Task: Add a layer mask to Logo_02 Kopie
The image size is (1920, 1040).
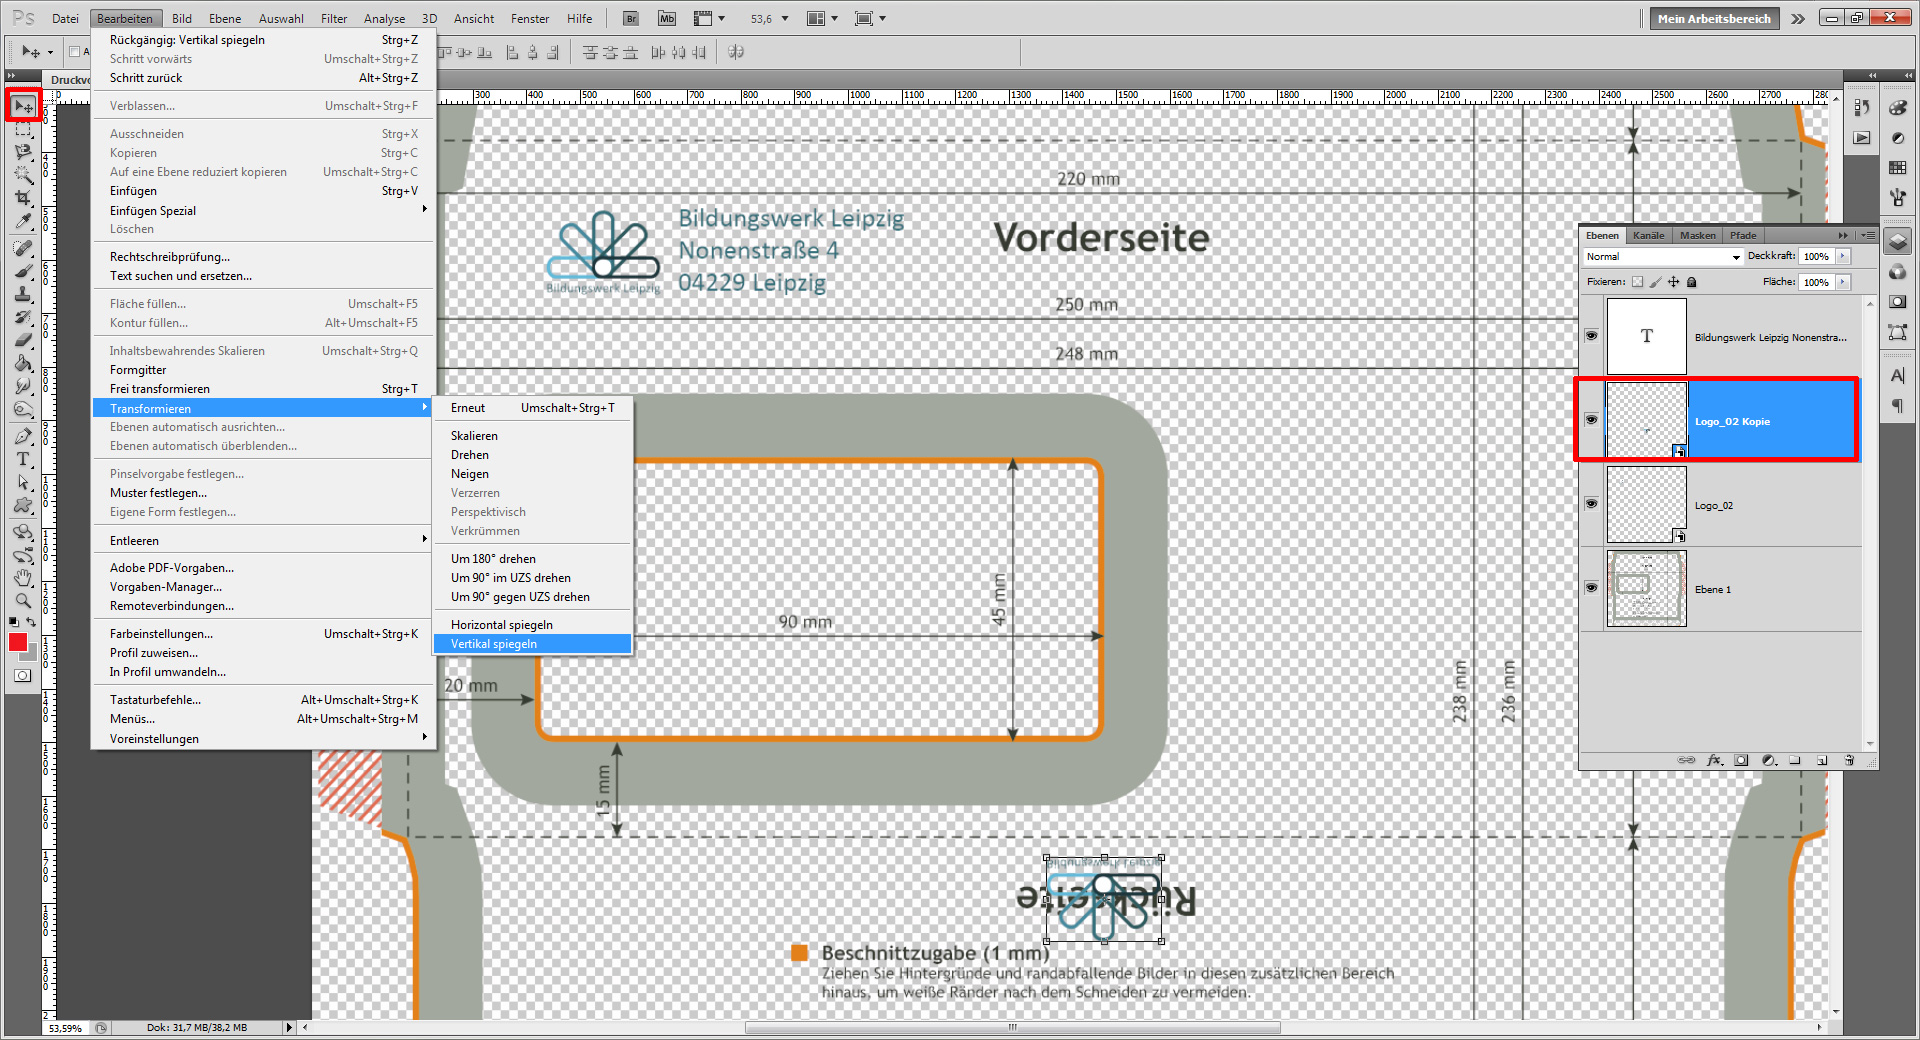Action: (x=1742, y=760)
